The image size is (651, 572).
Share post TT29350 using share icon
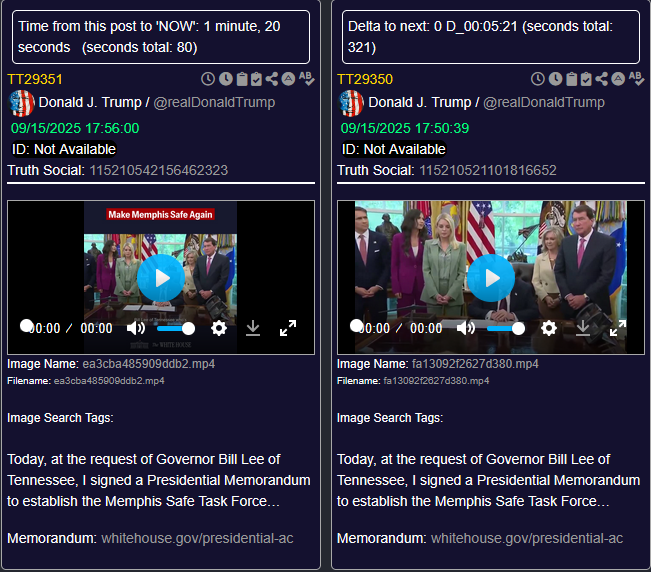click(x=602, y=79)
